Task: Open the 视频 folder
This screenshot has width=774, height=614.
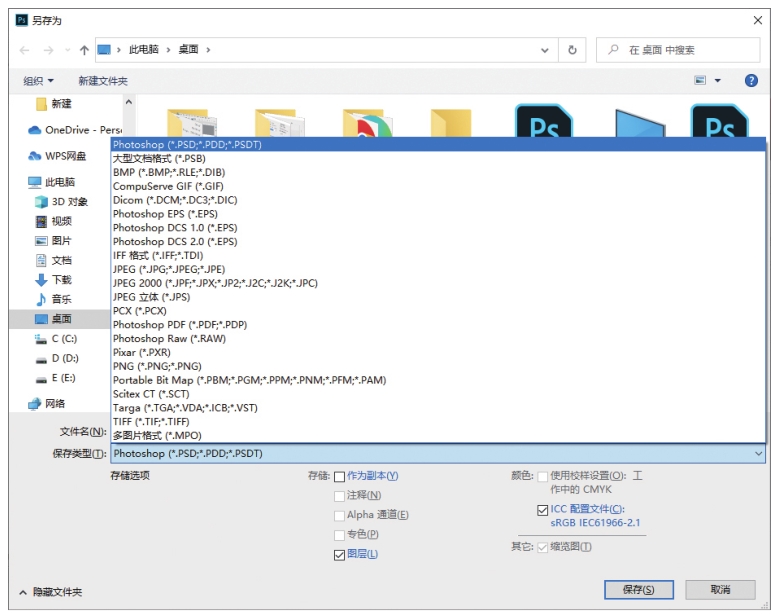Action: 53,221
